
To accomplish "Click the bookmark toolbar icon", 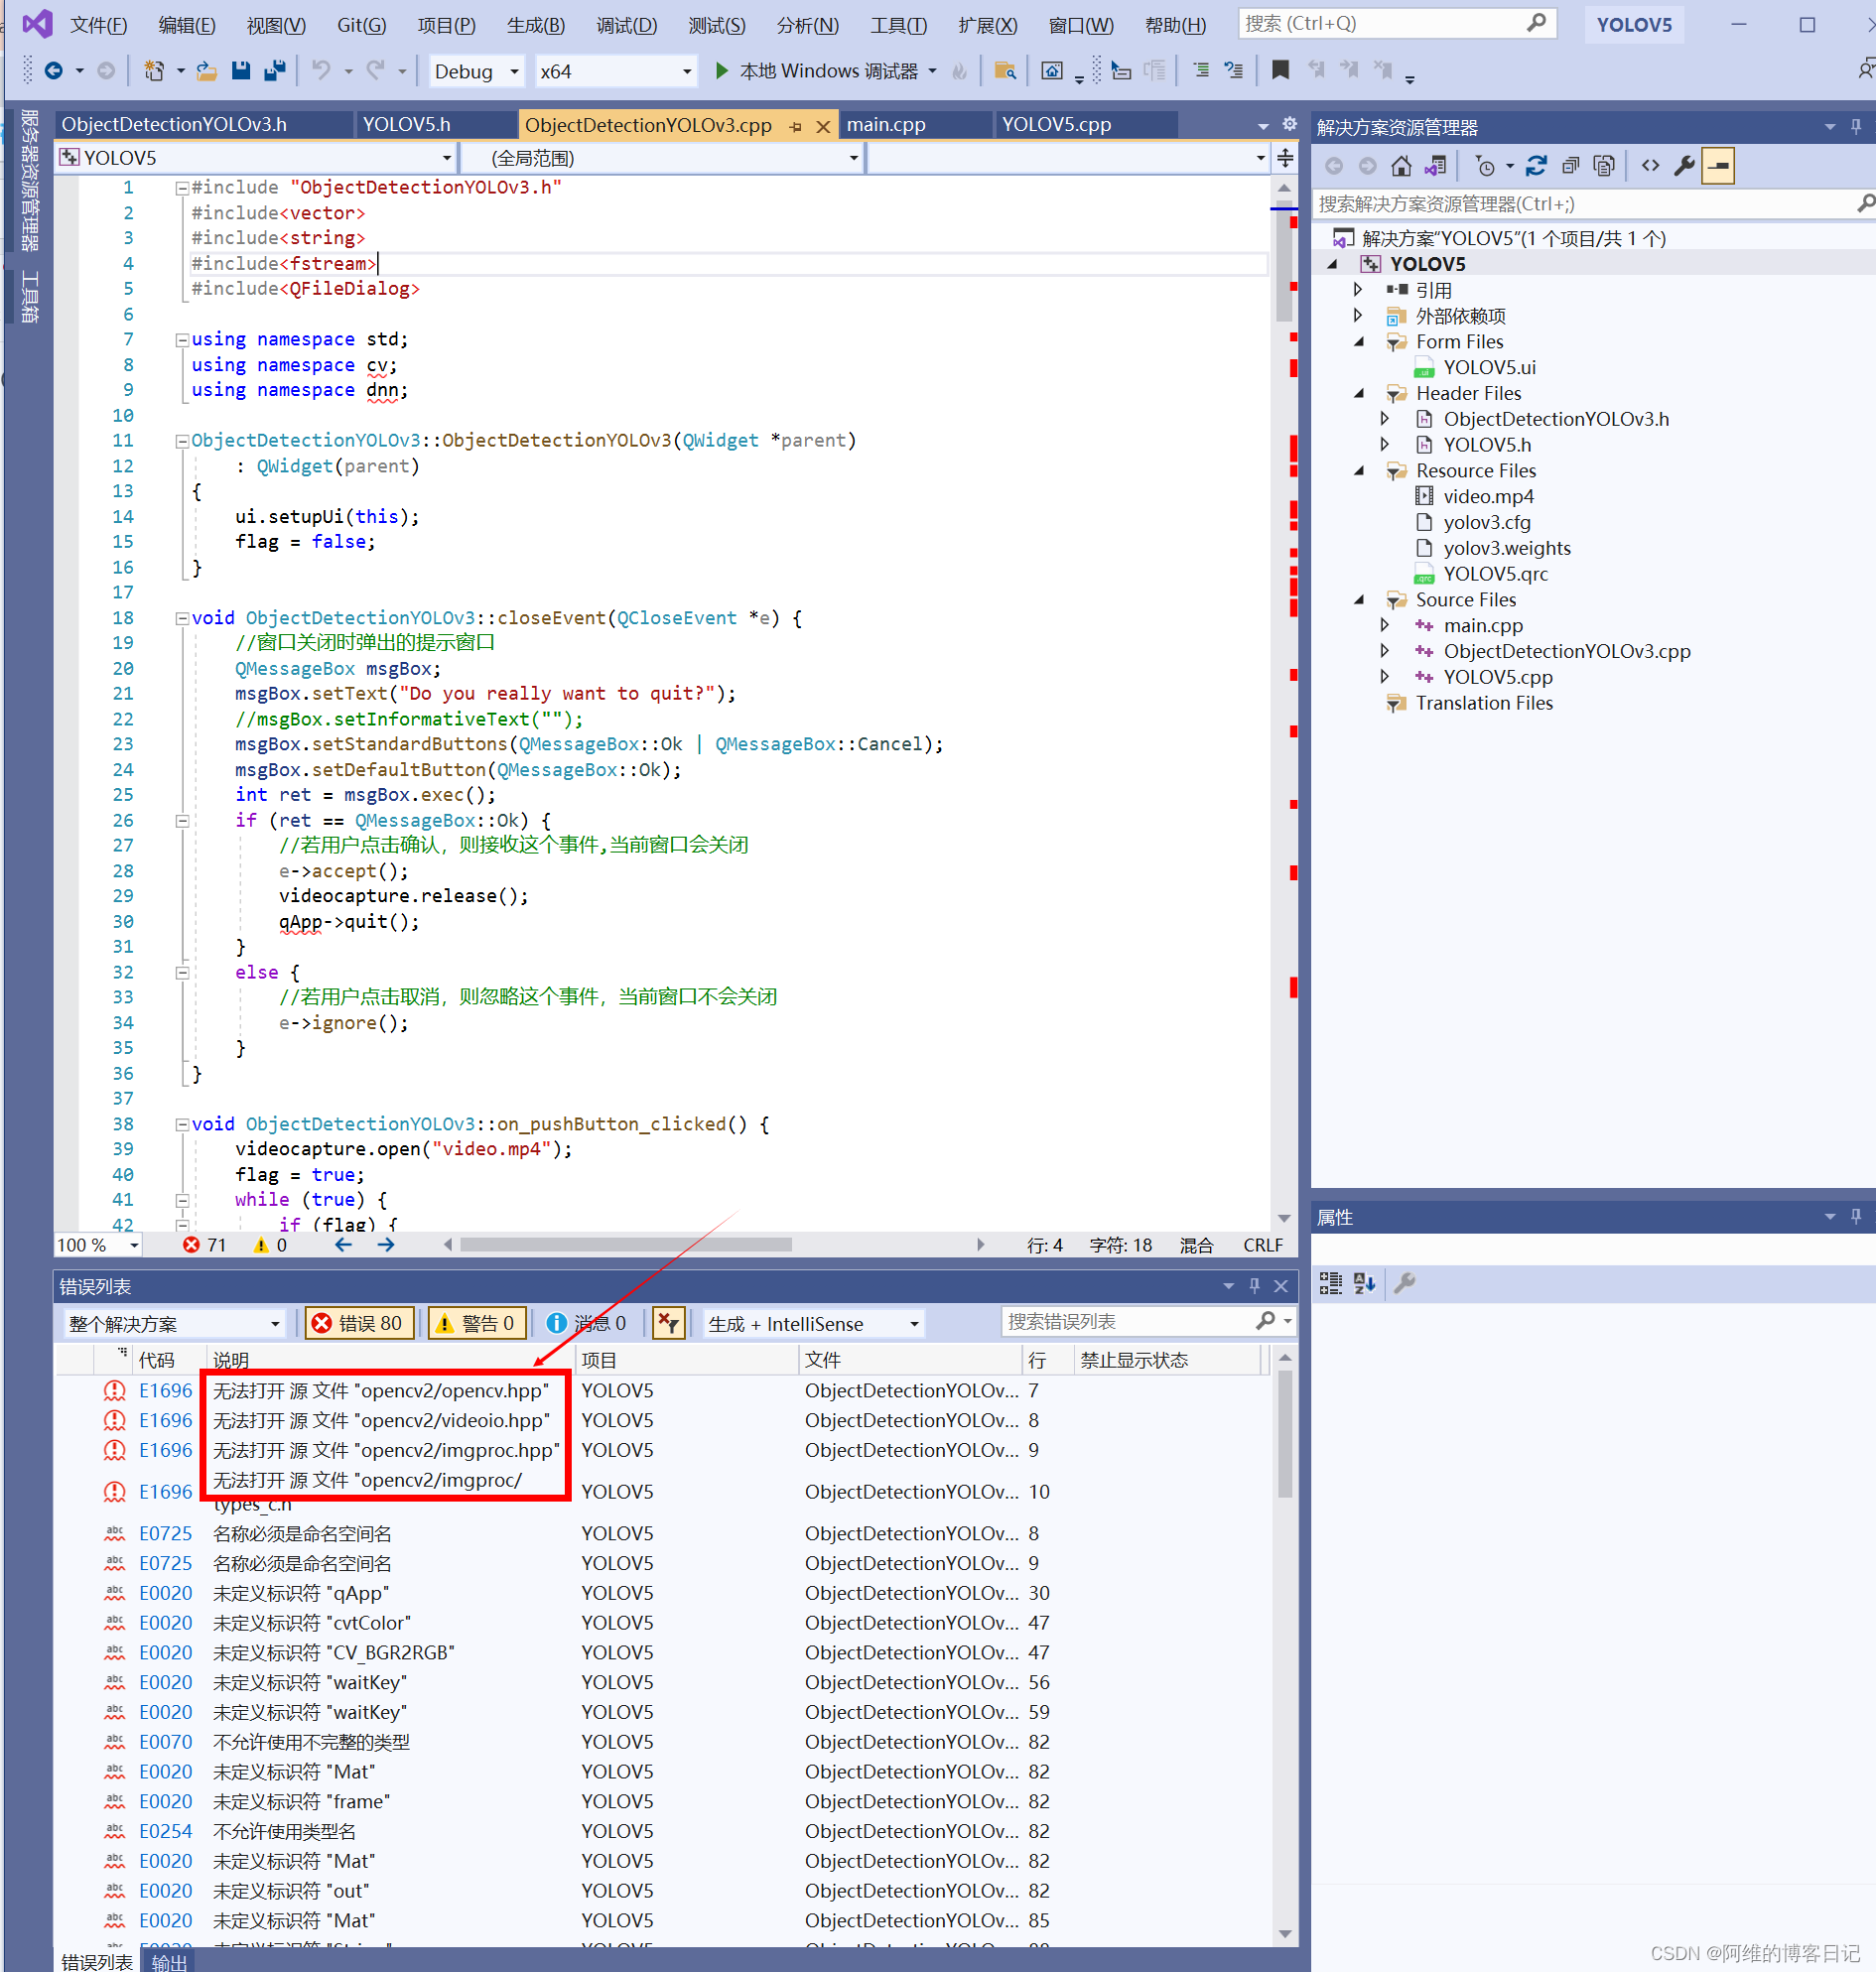I will 1279,70.
